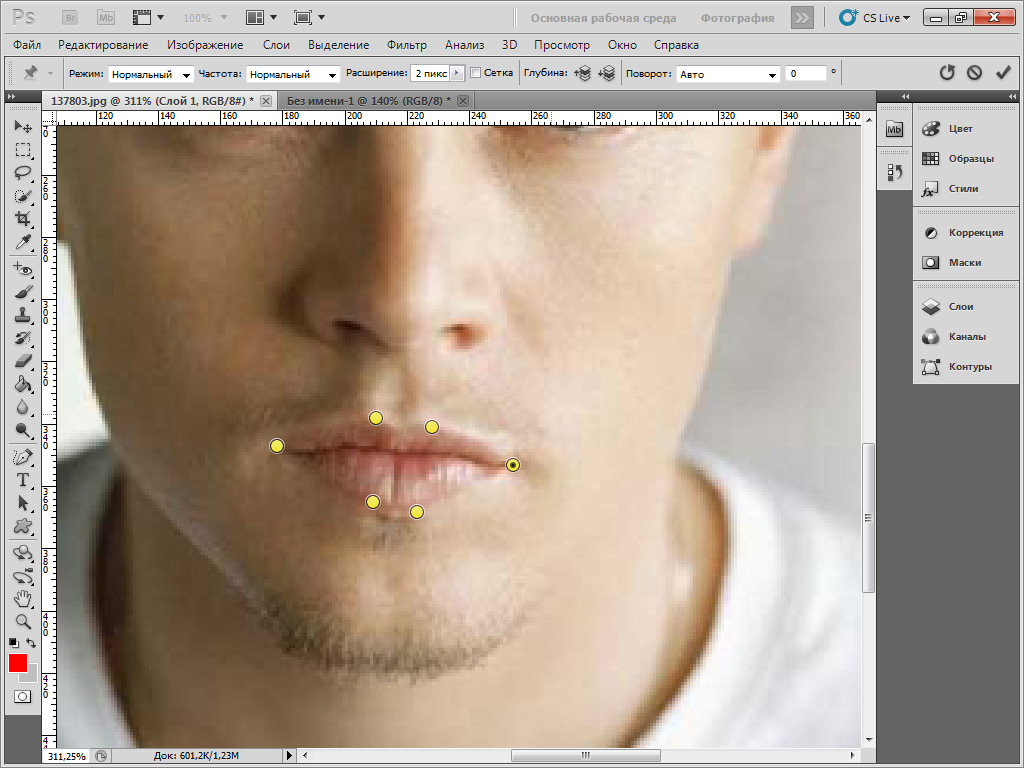Select the Crop tool

pos(23,219)
